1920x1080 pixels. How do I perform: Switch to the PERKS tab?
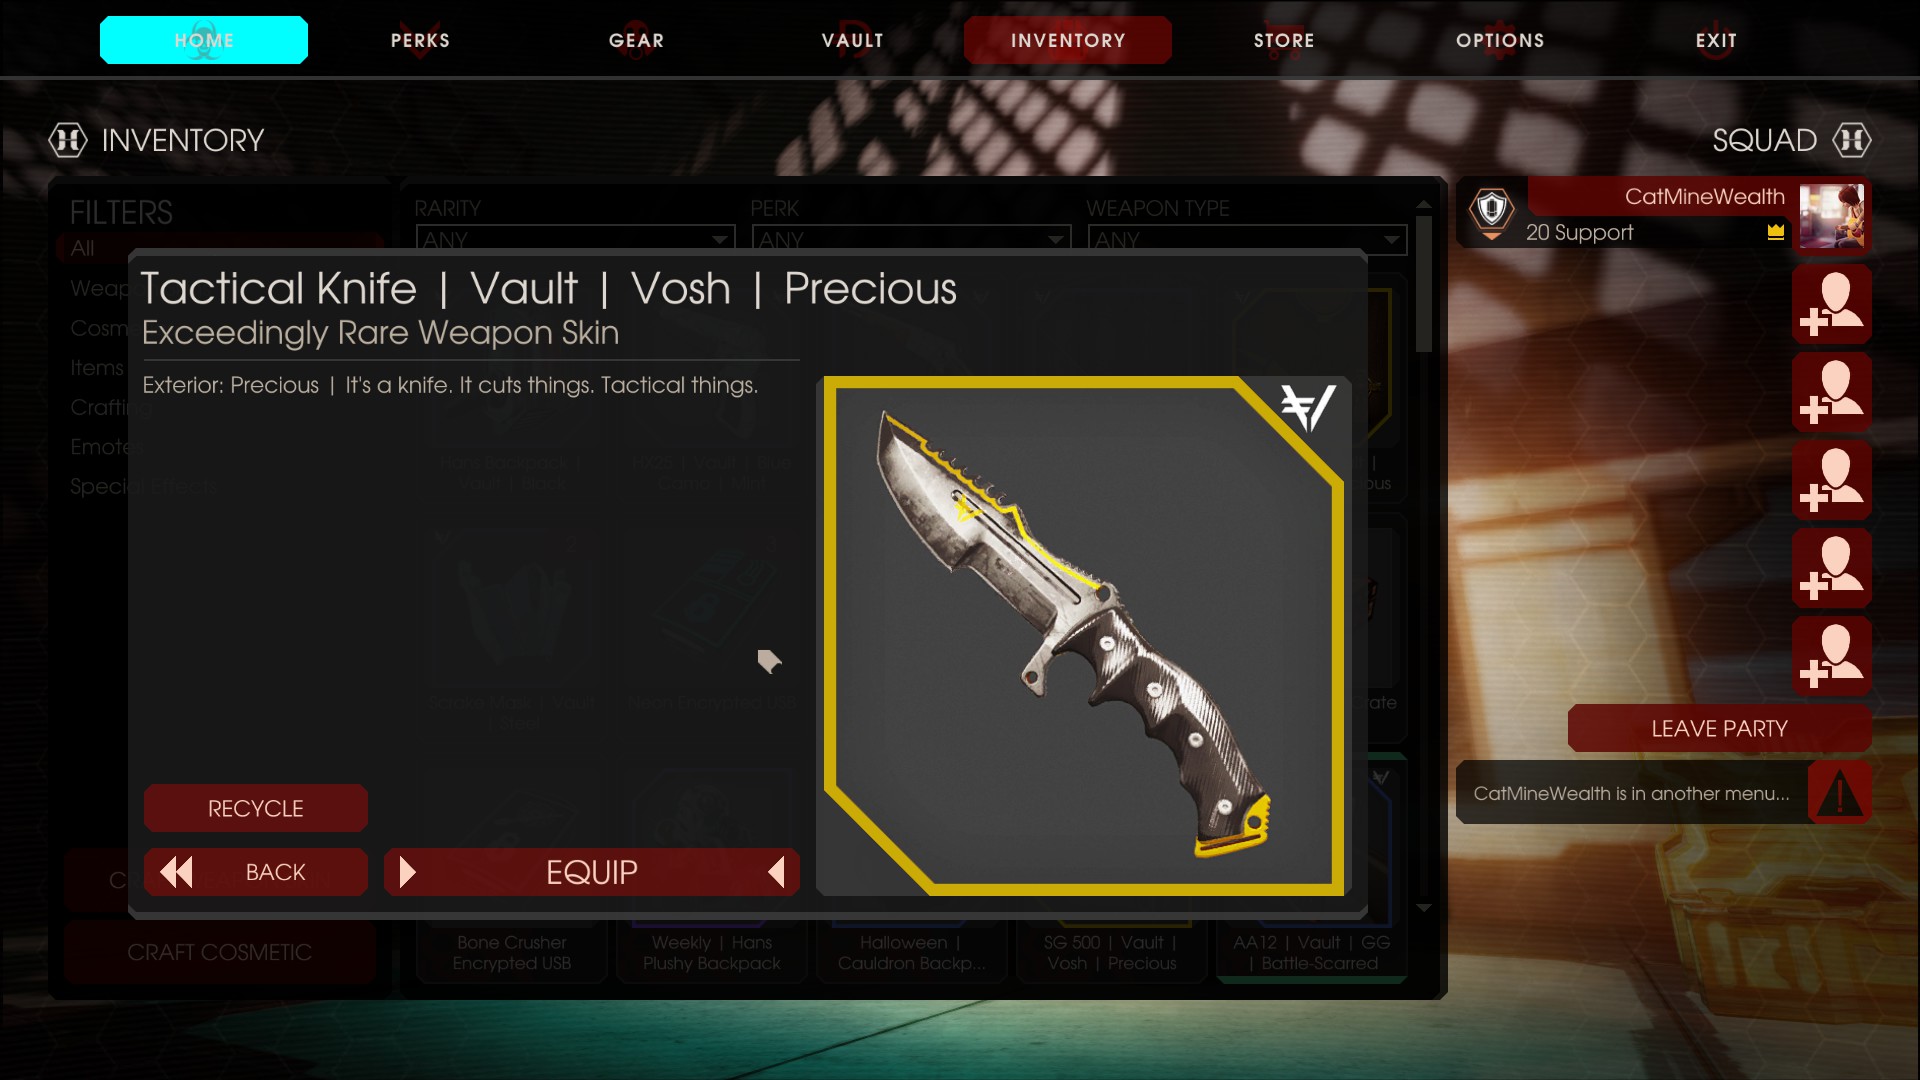point(420,40)
